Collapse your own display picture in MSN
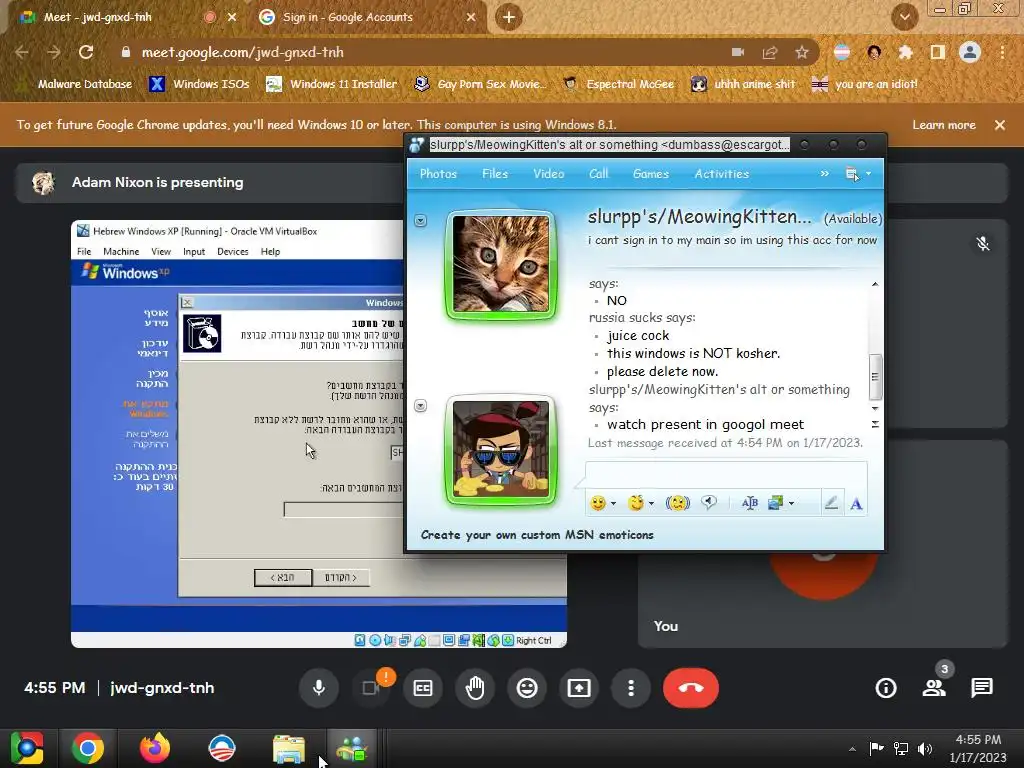The image size is (1024, 768). pos(421,406)
